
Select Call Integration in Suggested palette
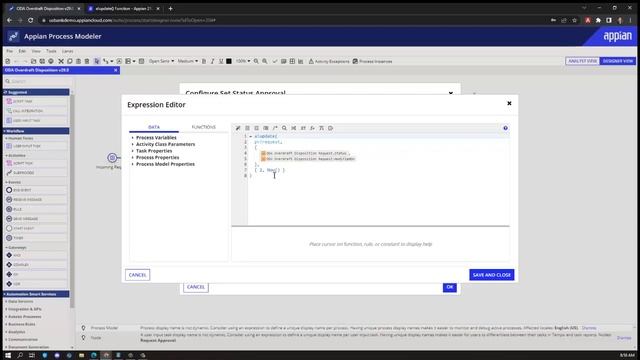click(36, 111)
